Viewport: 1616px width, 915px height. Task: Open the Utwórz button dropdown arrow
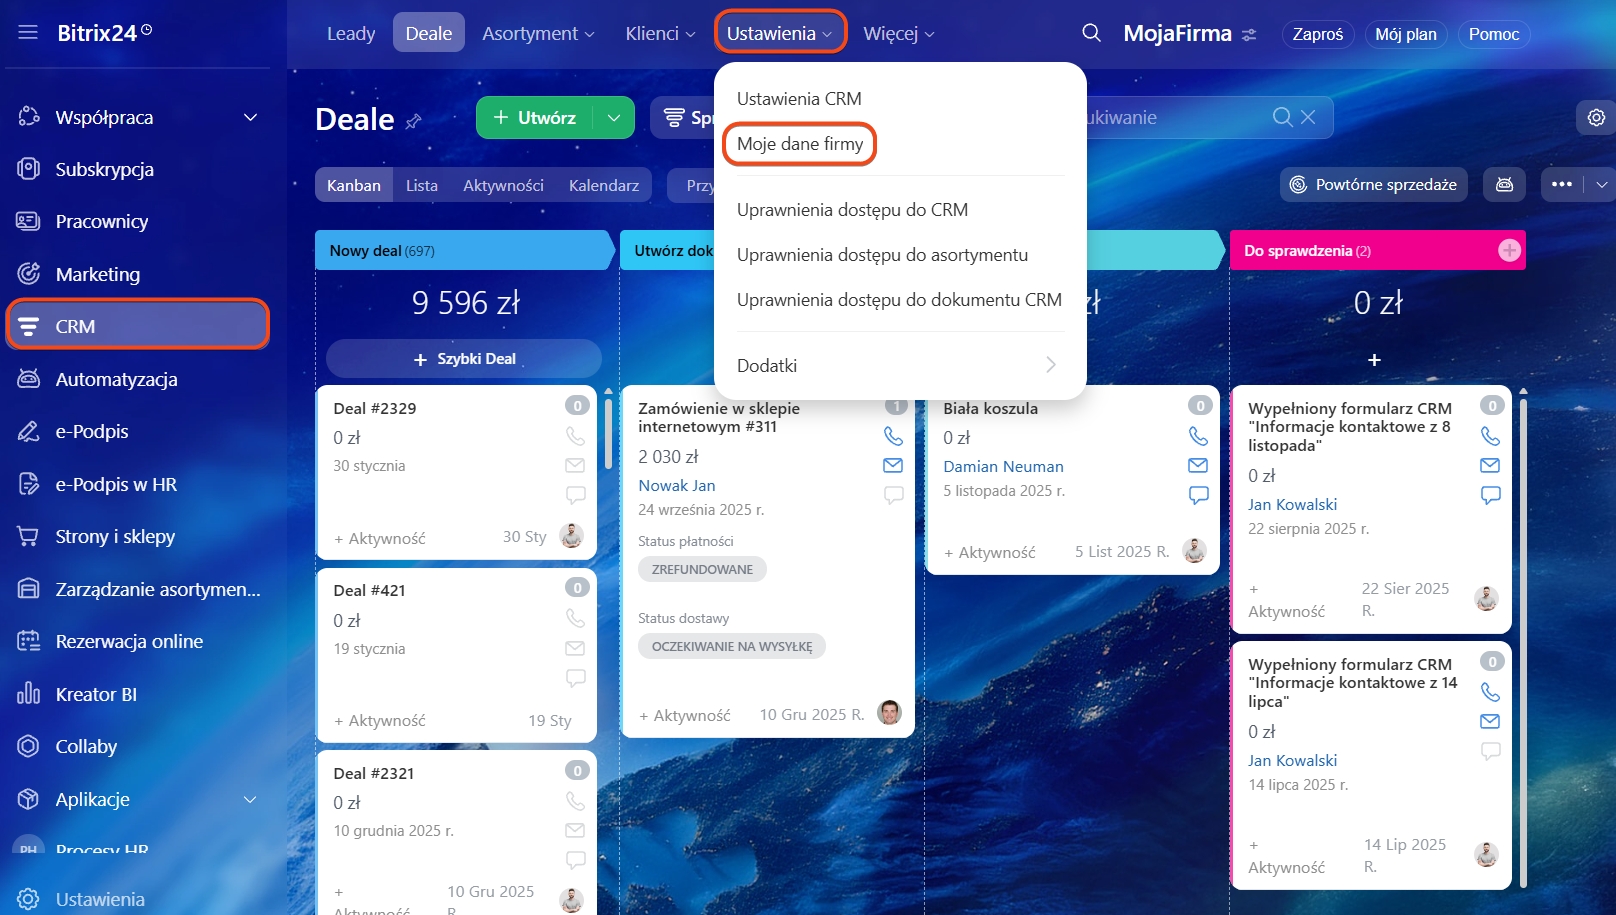[614, 118]
